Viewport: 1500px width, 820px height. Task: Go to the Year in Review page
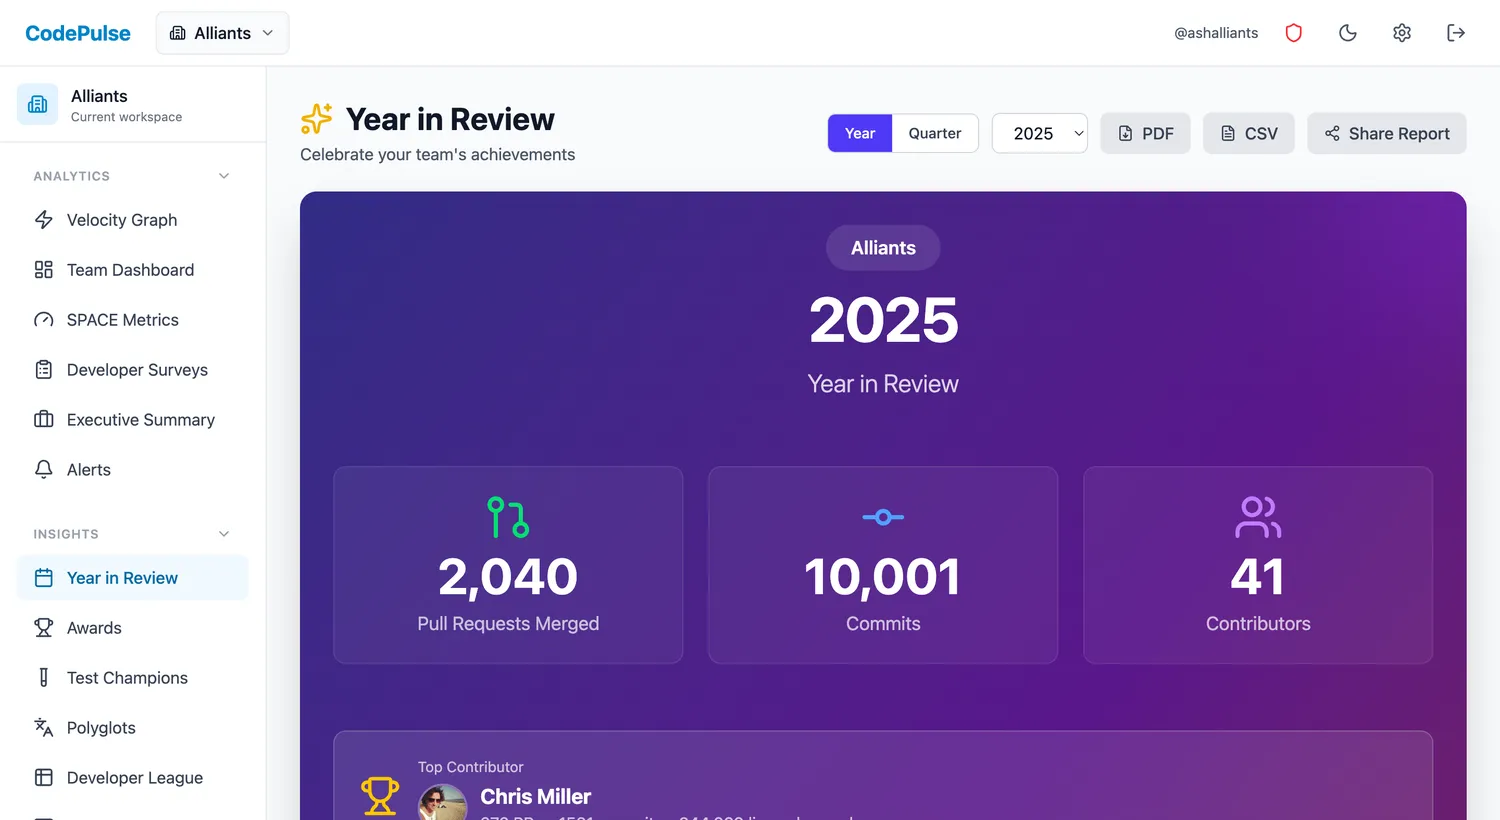pyautogui.click(x=121, y=578)
